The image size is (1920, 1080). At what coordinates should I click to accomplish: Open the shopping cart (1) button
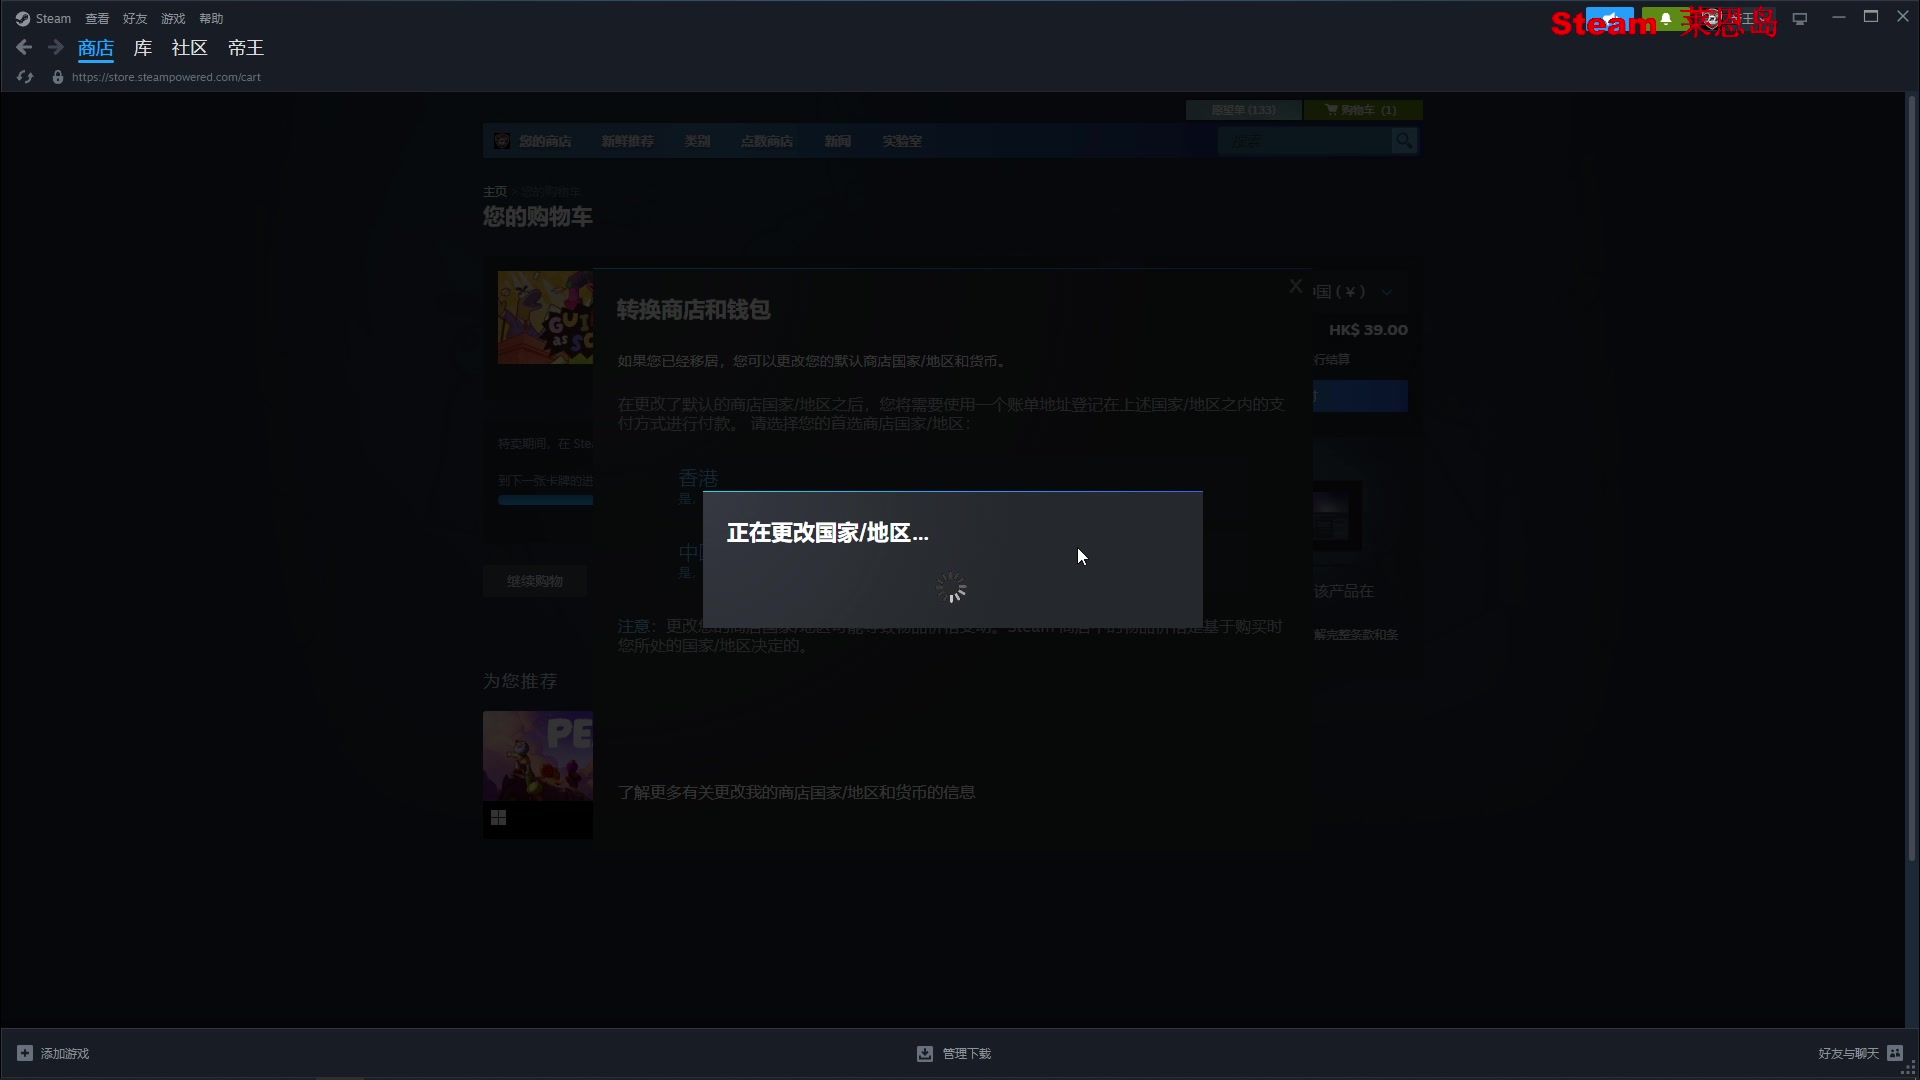tap(1362, 110)
